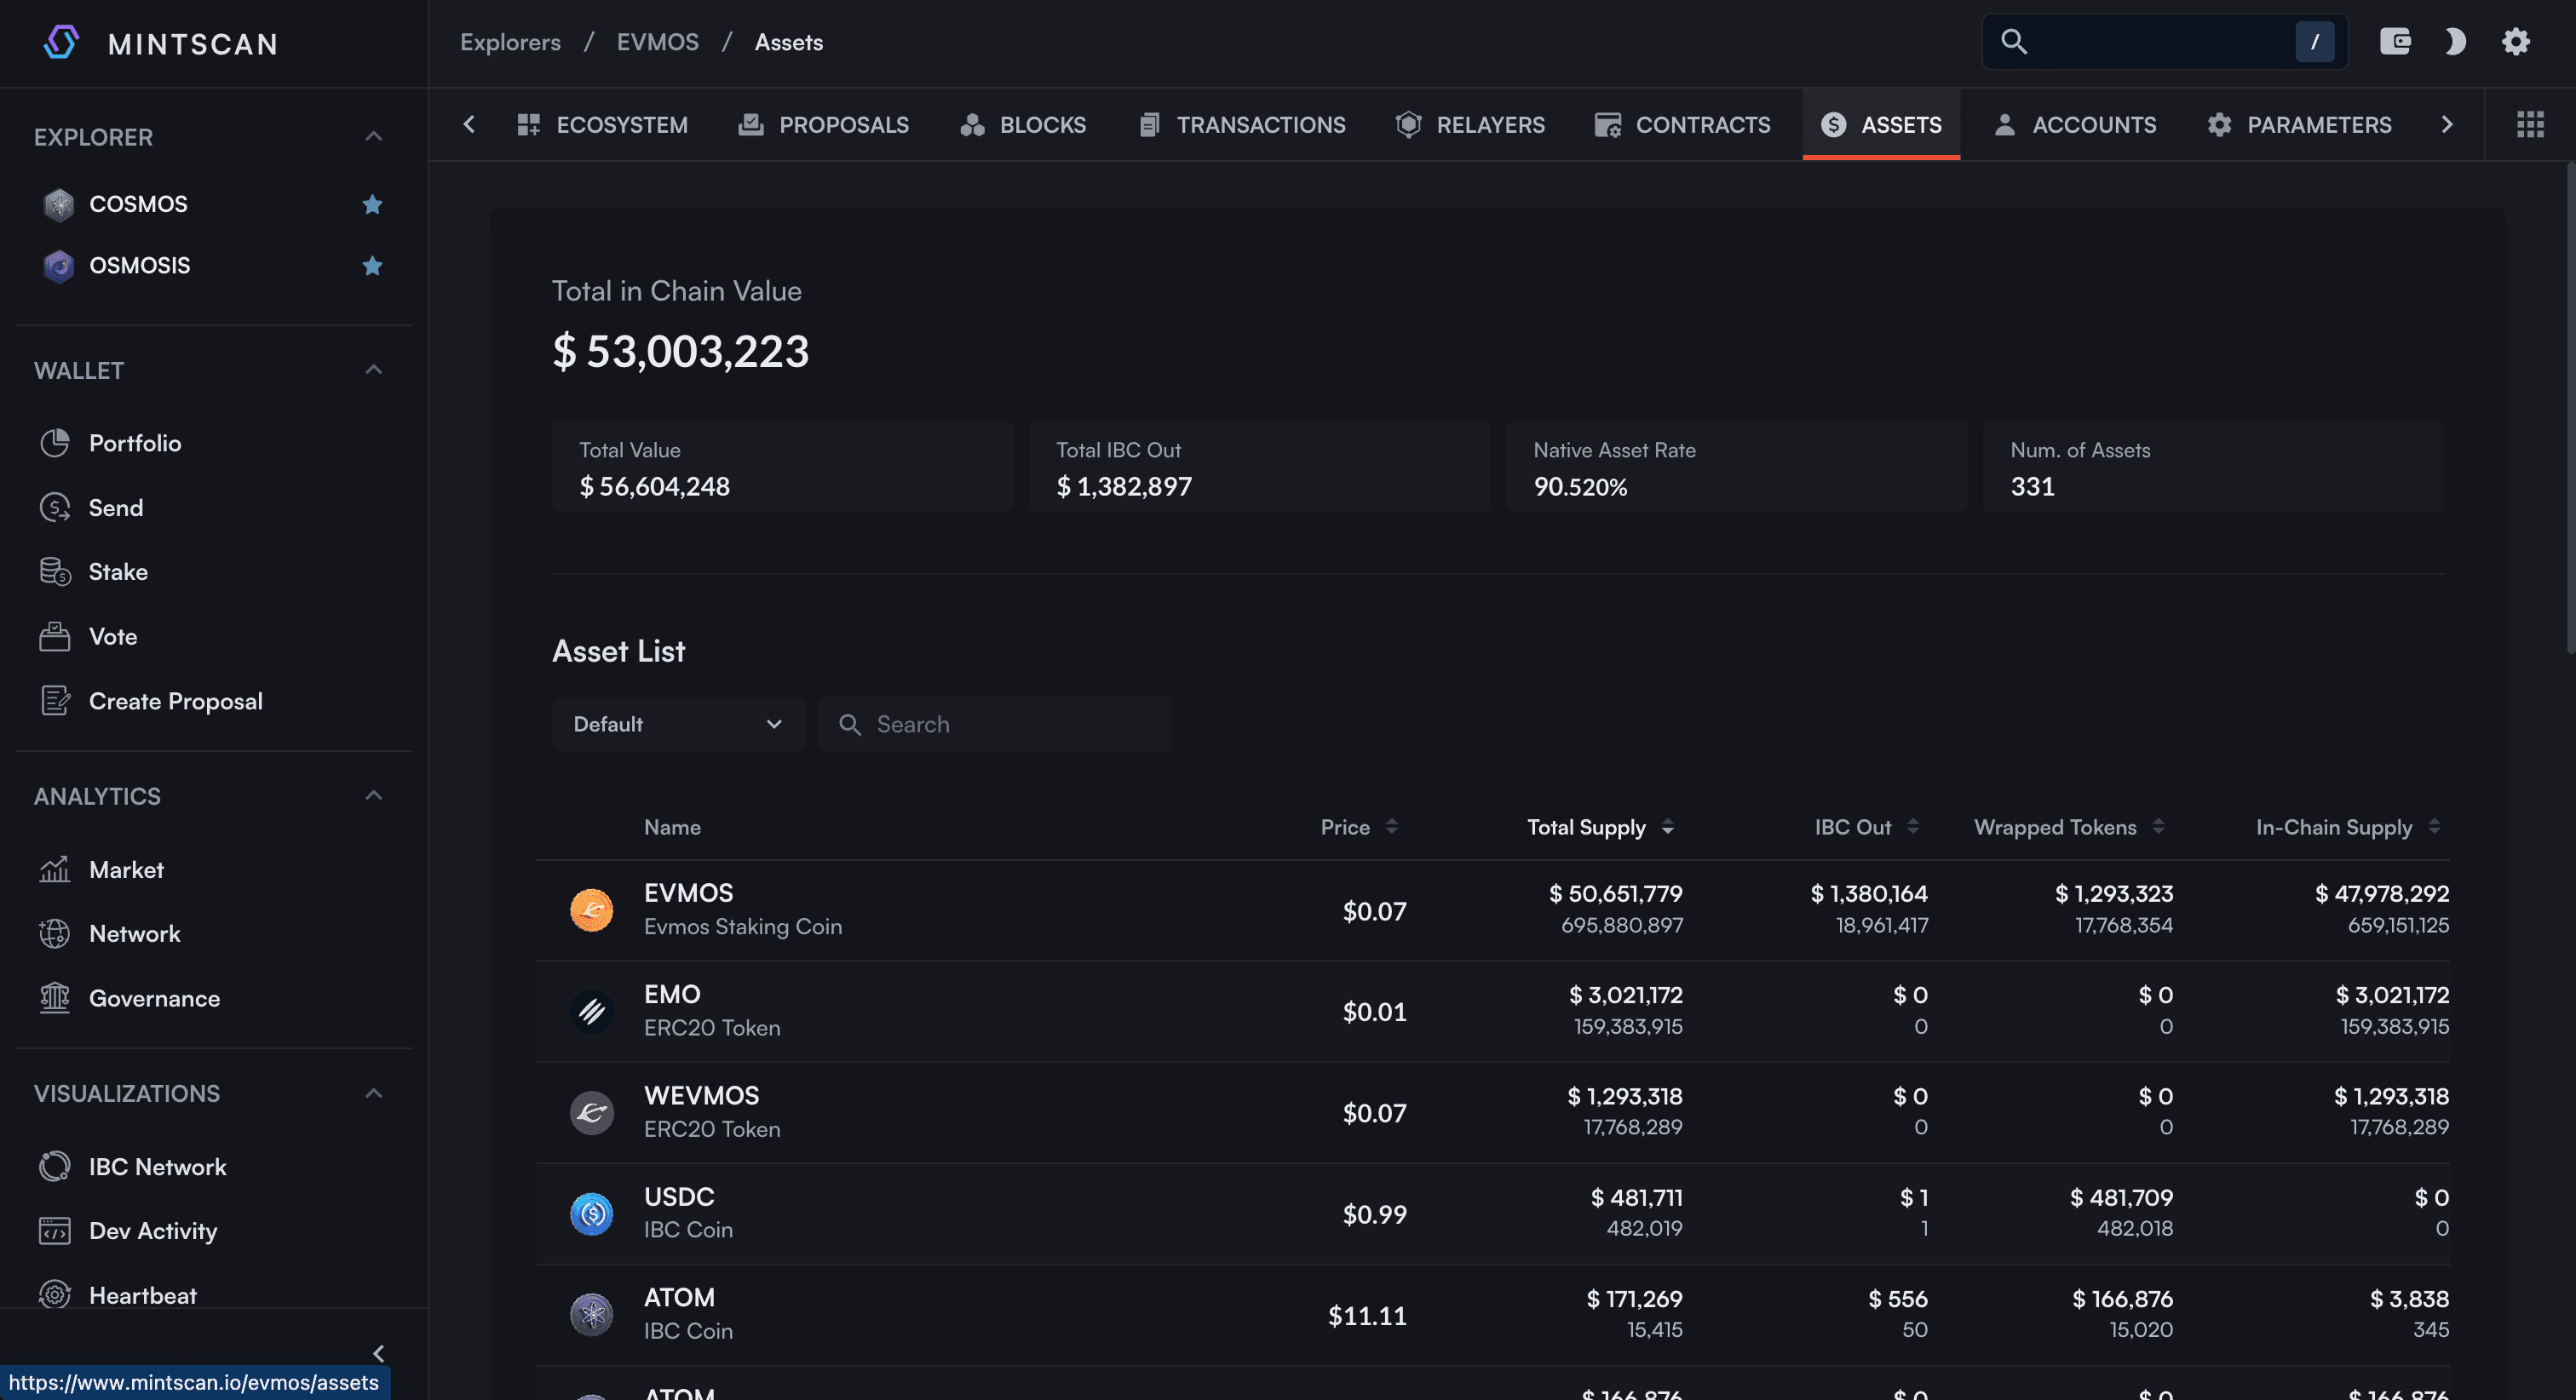Click the EVMOS token icon
This screenshot has height=1400, width=2576.
pos(591,910)
